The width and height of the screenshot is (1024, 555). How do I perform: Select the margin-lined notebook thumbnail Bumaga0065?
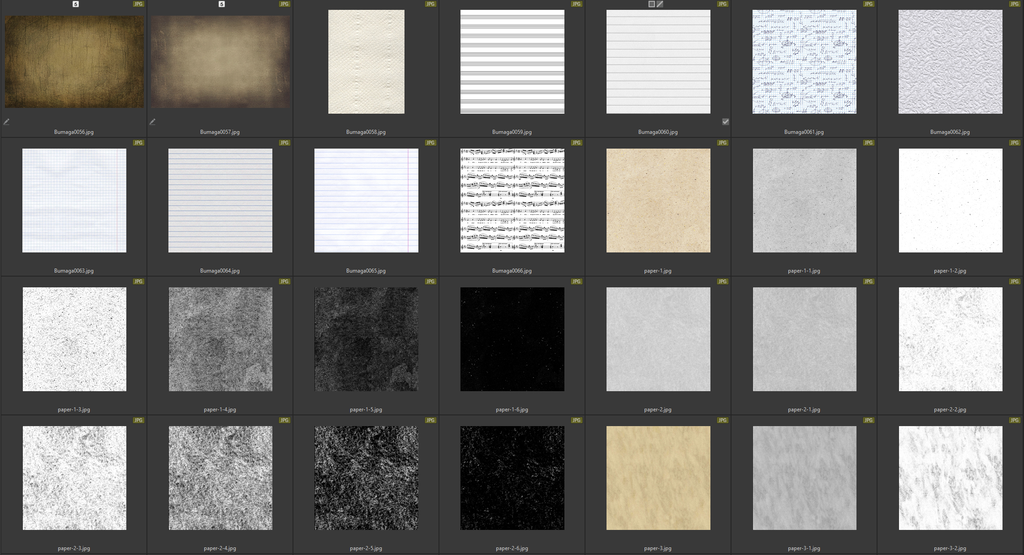coord(366,200)
